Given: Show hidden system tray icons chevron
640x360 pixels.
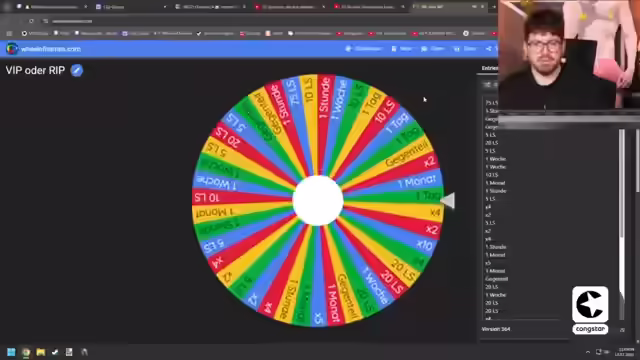Looking at the screenshot, I should coord(588,352).
